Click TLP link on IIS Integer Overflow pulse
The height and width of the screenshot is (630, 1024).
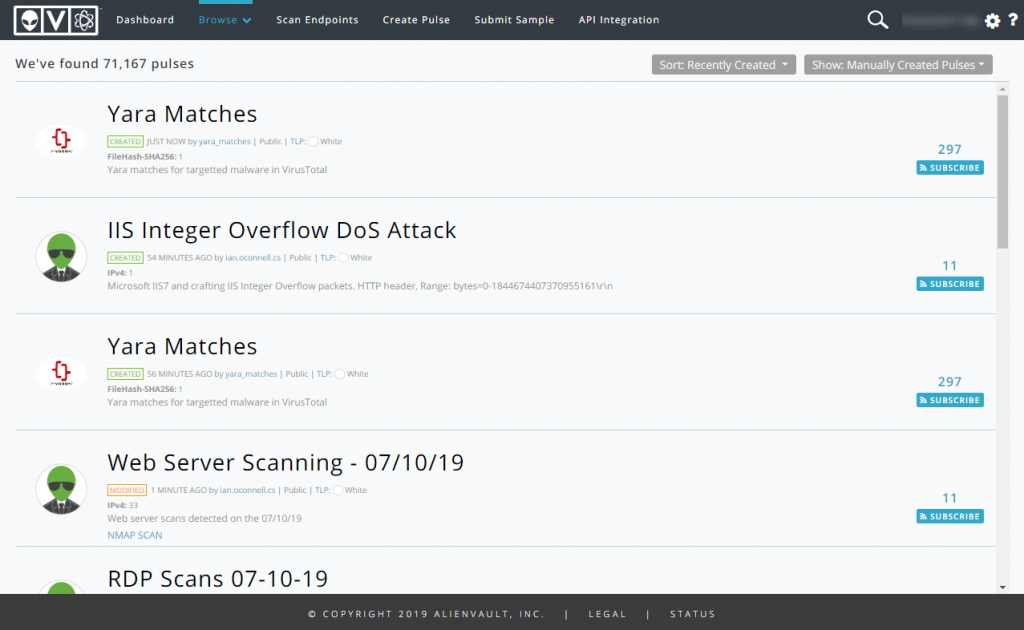(x=327, y=257)
